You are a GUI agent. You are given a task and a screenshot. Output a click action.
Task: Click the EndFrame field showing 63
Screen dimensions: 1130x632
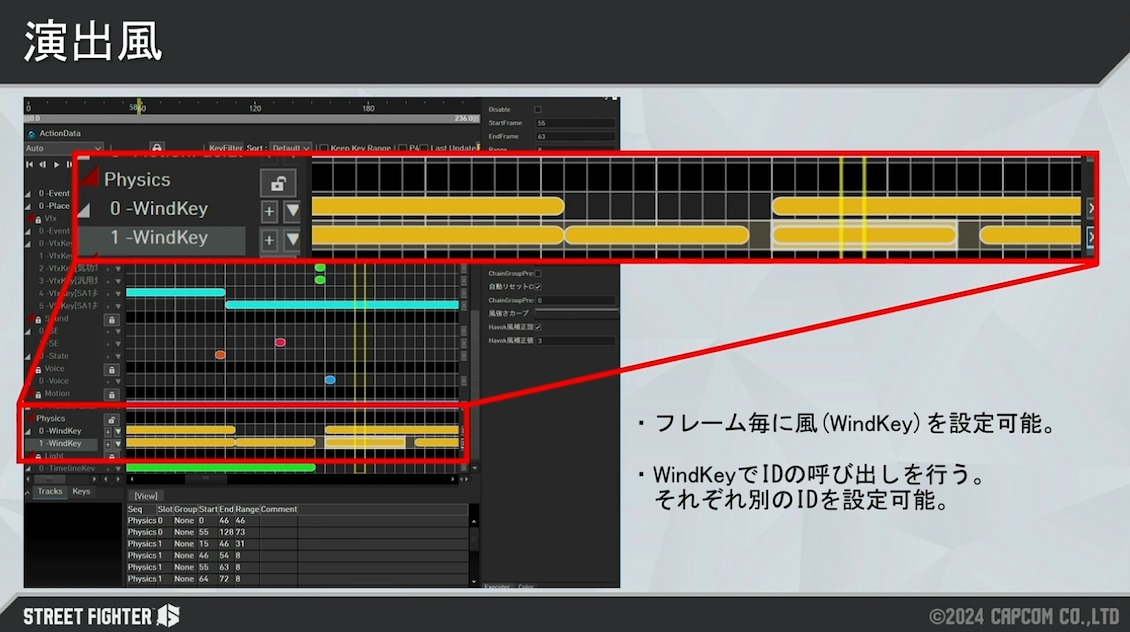pos(575,136)
